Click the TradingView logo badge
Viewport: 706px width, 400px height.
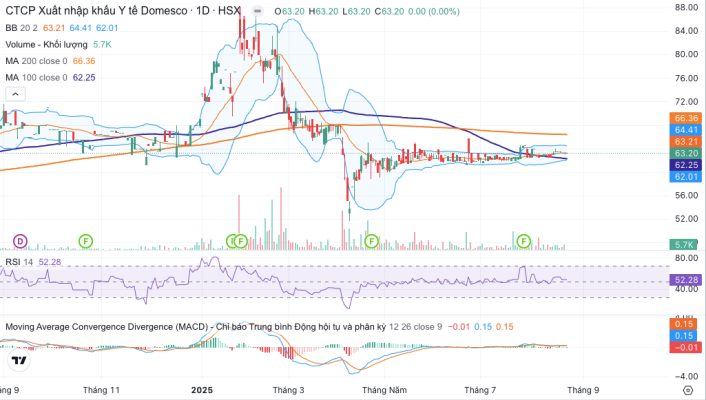pos(19,360)
